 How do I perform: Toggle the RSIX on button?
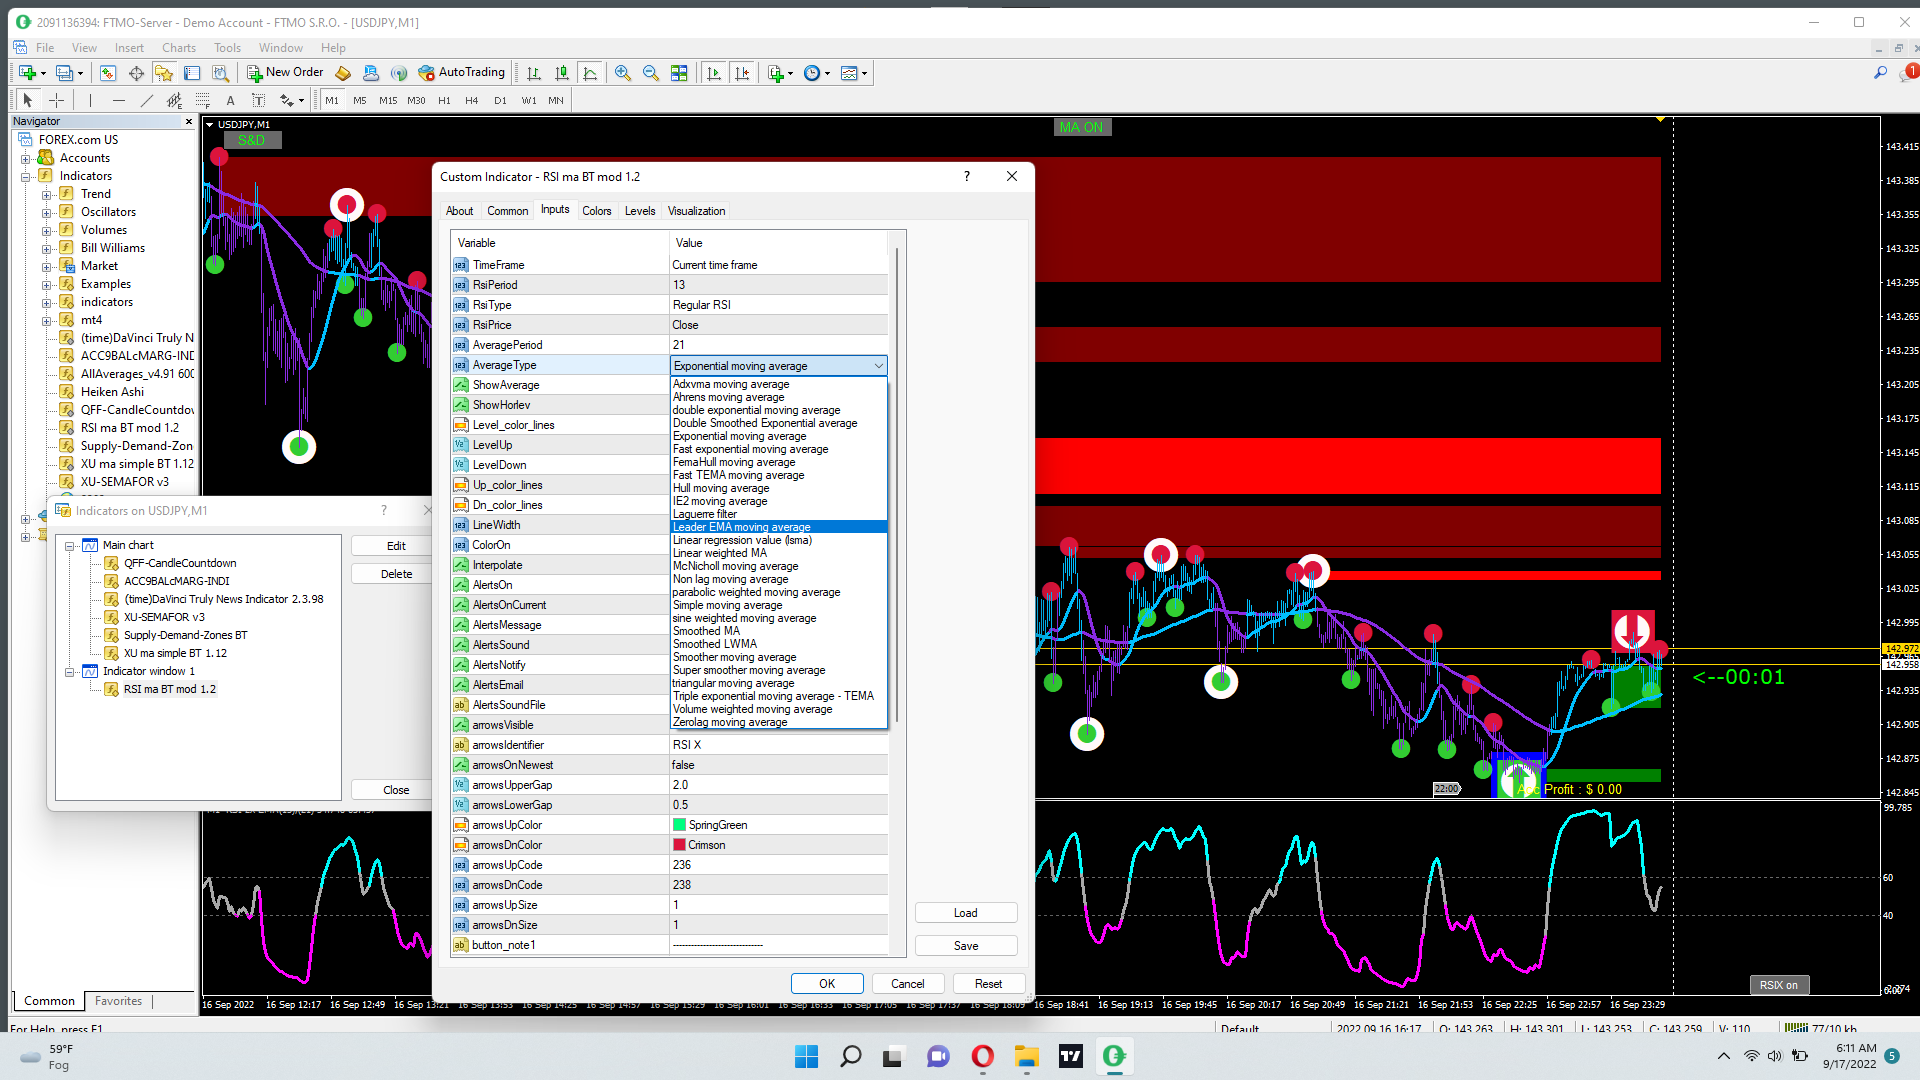pos(1778,985)
